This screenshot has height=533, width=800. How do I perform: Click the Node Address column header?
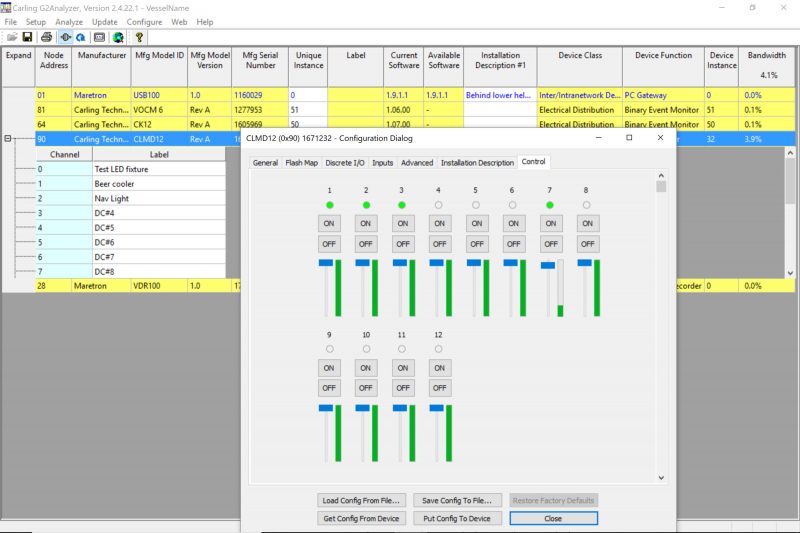click(54, 67)
